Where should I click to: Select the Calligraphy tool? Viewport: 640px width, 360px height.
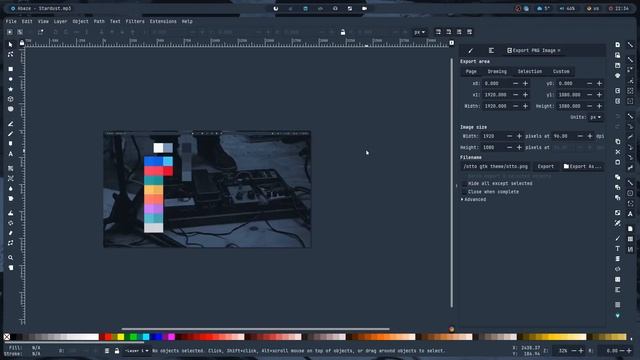tap(11, 144)
